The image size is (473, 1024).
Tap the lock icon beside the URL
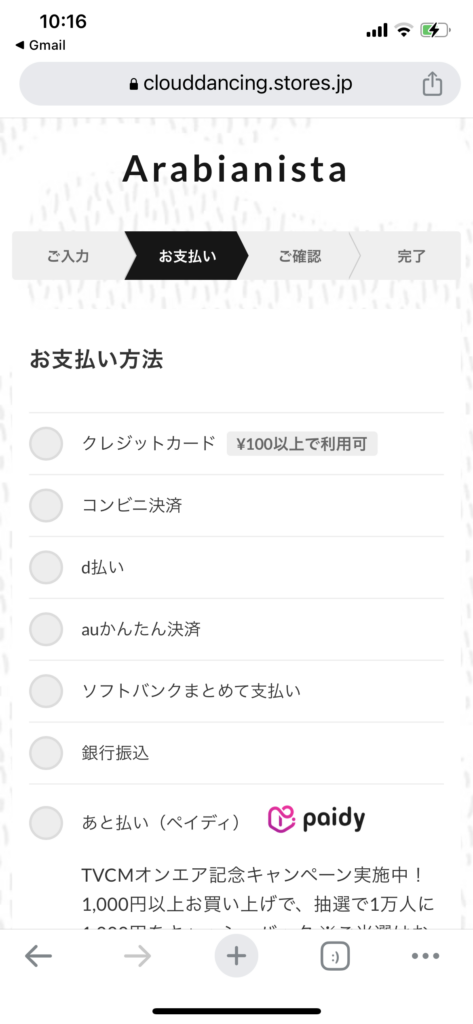tap(134, 84)
